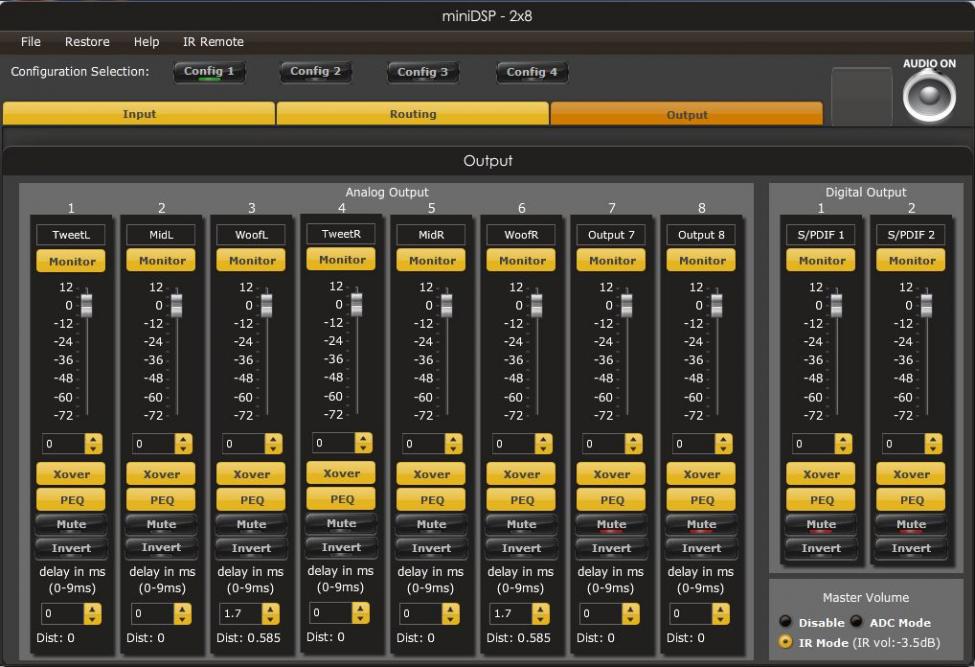Screen dimensions: 975x667
Task: Click Monitor on the TweetL channel
Action: 72,261
